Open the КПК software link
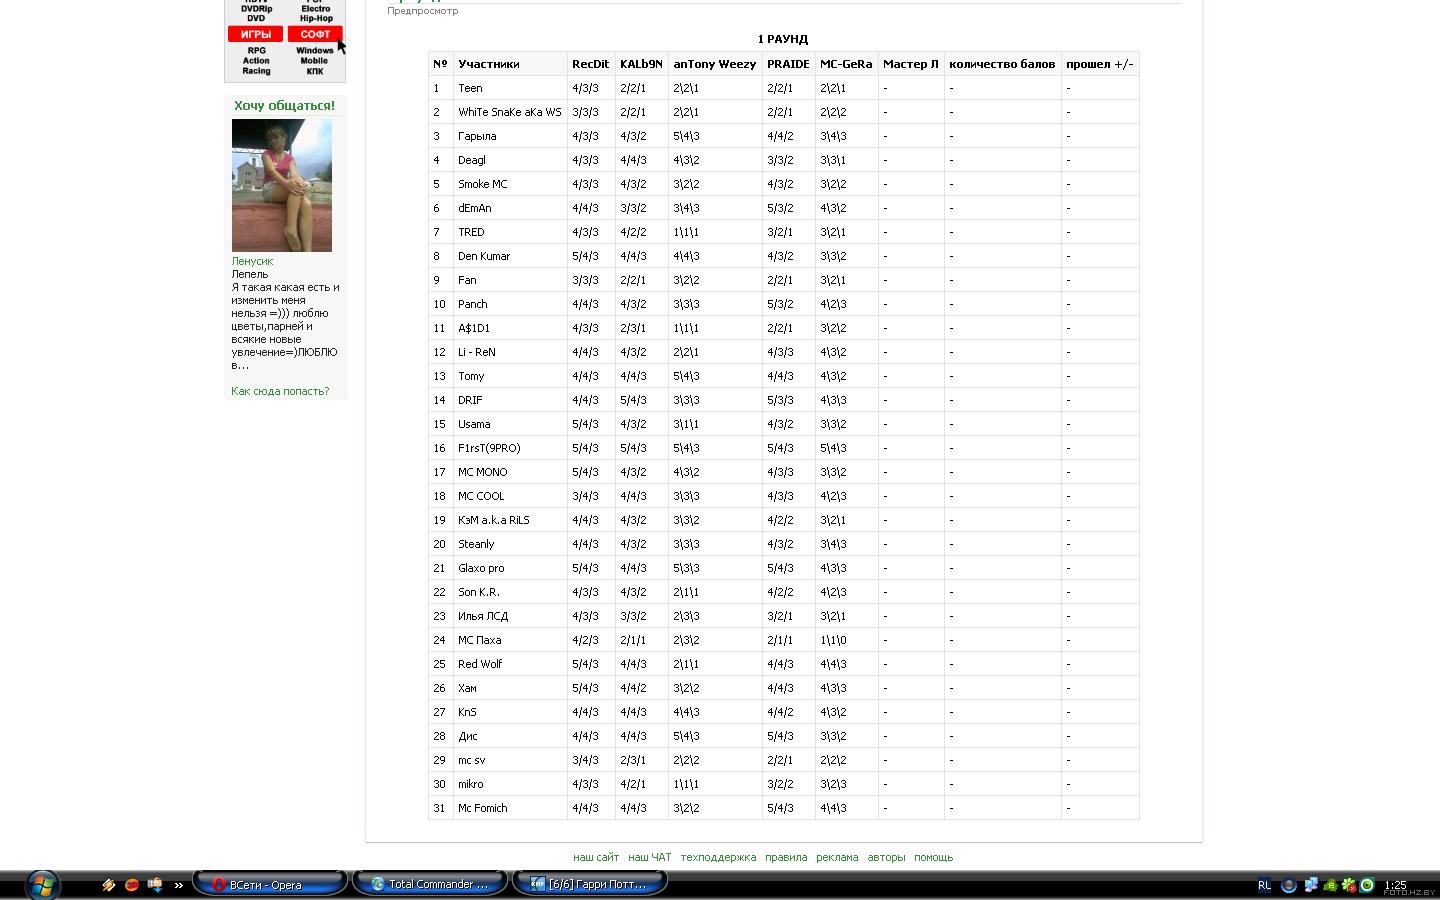 pos(315,71)
